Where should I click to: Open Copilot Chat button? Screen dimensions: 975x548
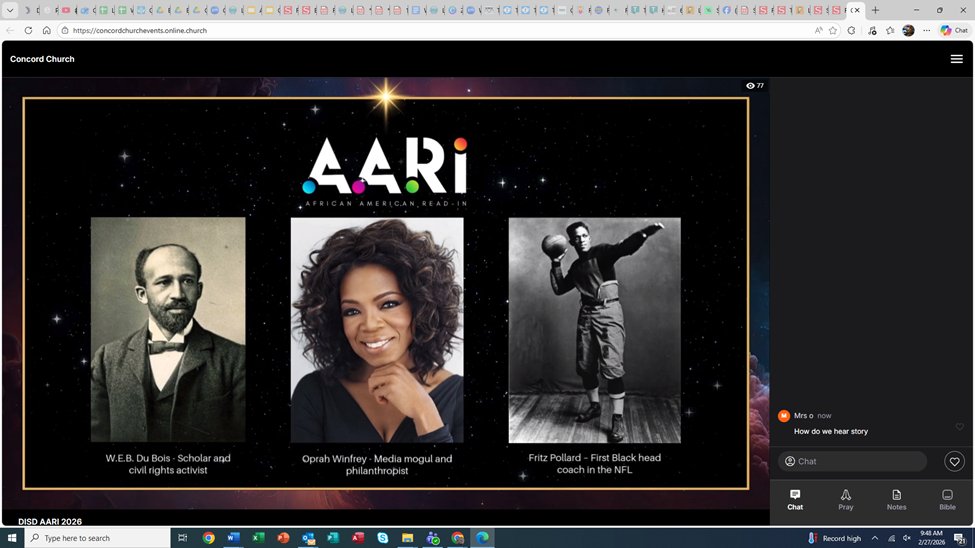click(954, 30)
